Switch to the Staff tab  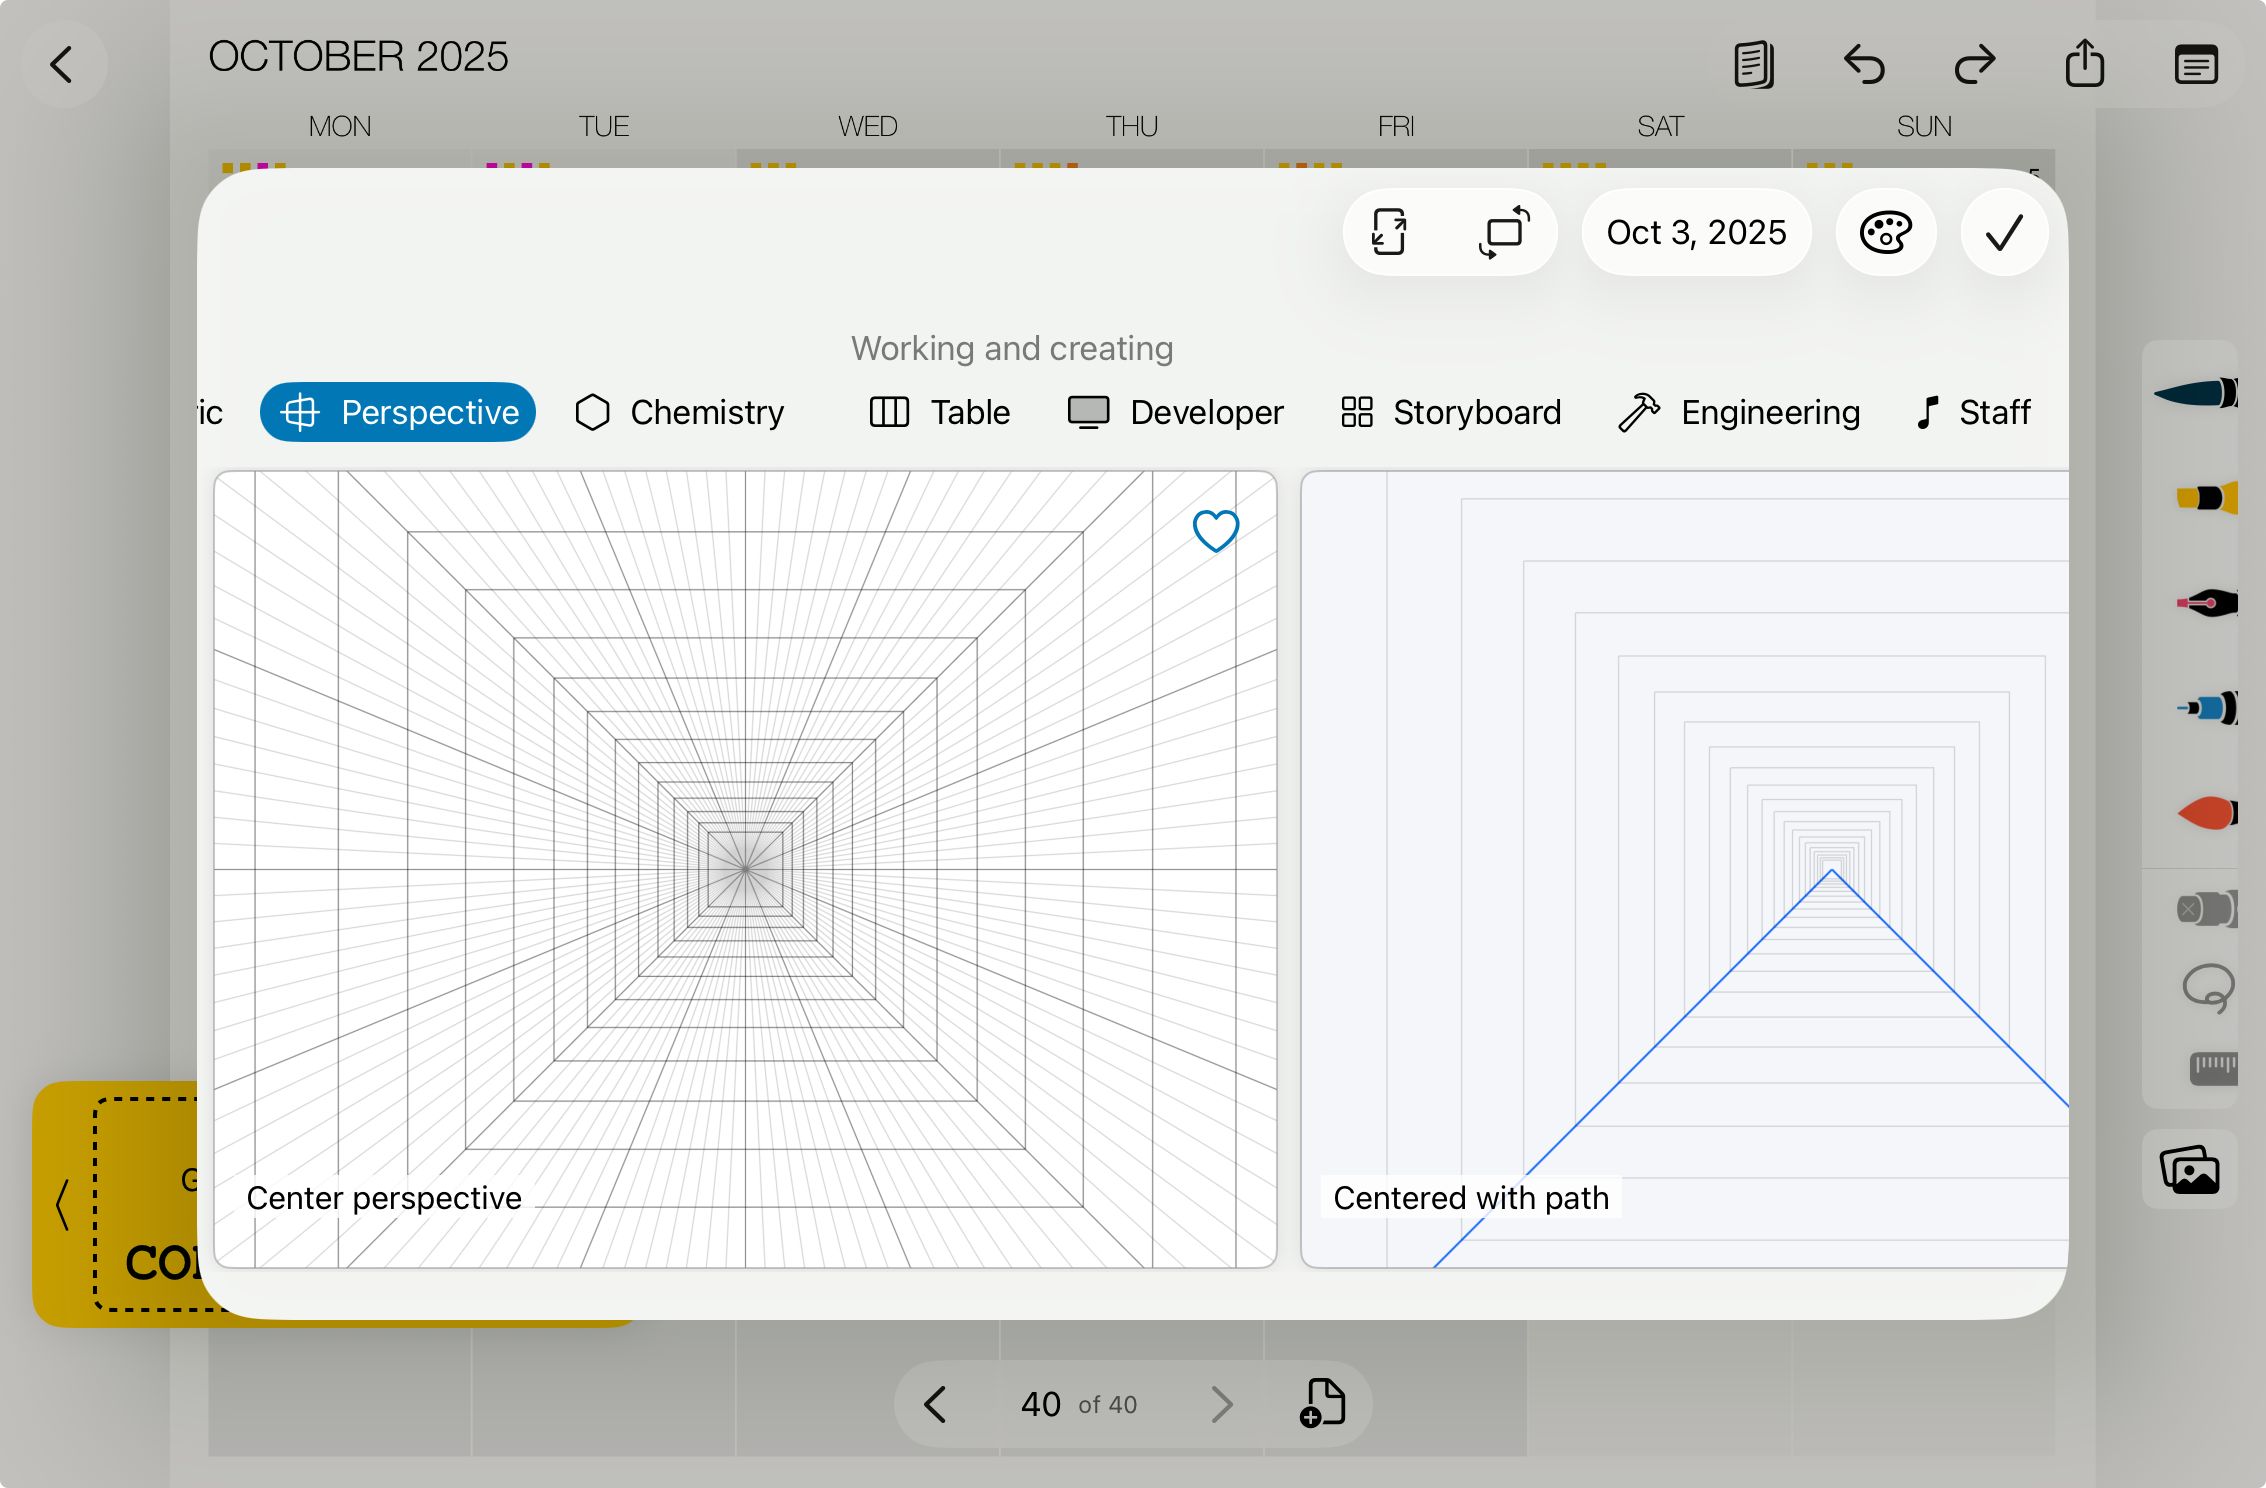1974,412
